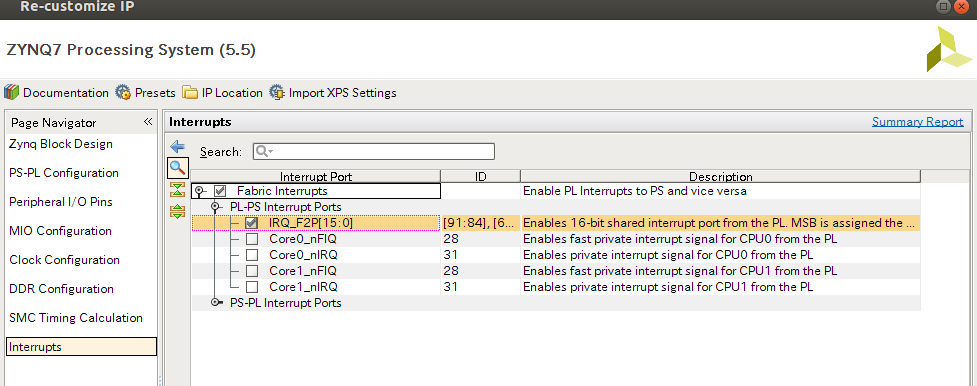The height and width of the screenshot is (386, 977).
Task: Click the PS-PL Interrupt Ports label
Action: click(285, 303)
